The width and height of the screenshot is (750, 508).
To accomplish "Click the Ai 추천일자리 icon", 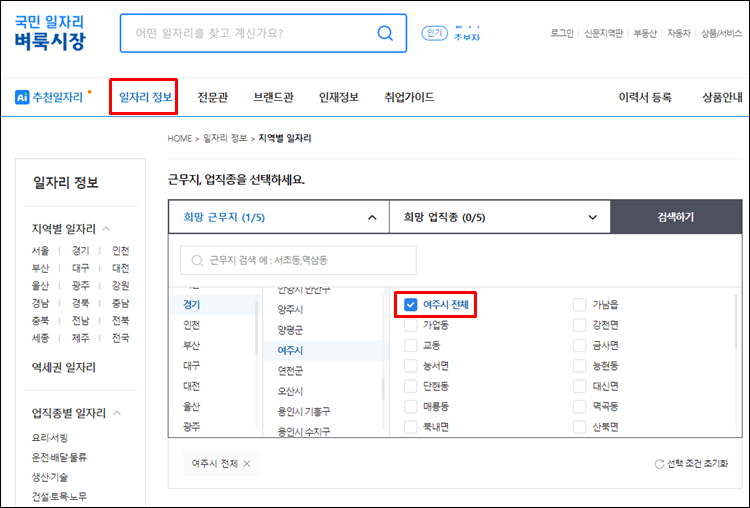I will [22, 98].
